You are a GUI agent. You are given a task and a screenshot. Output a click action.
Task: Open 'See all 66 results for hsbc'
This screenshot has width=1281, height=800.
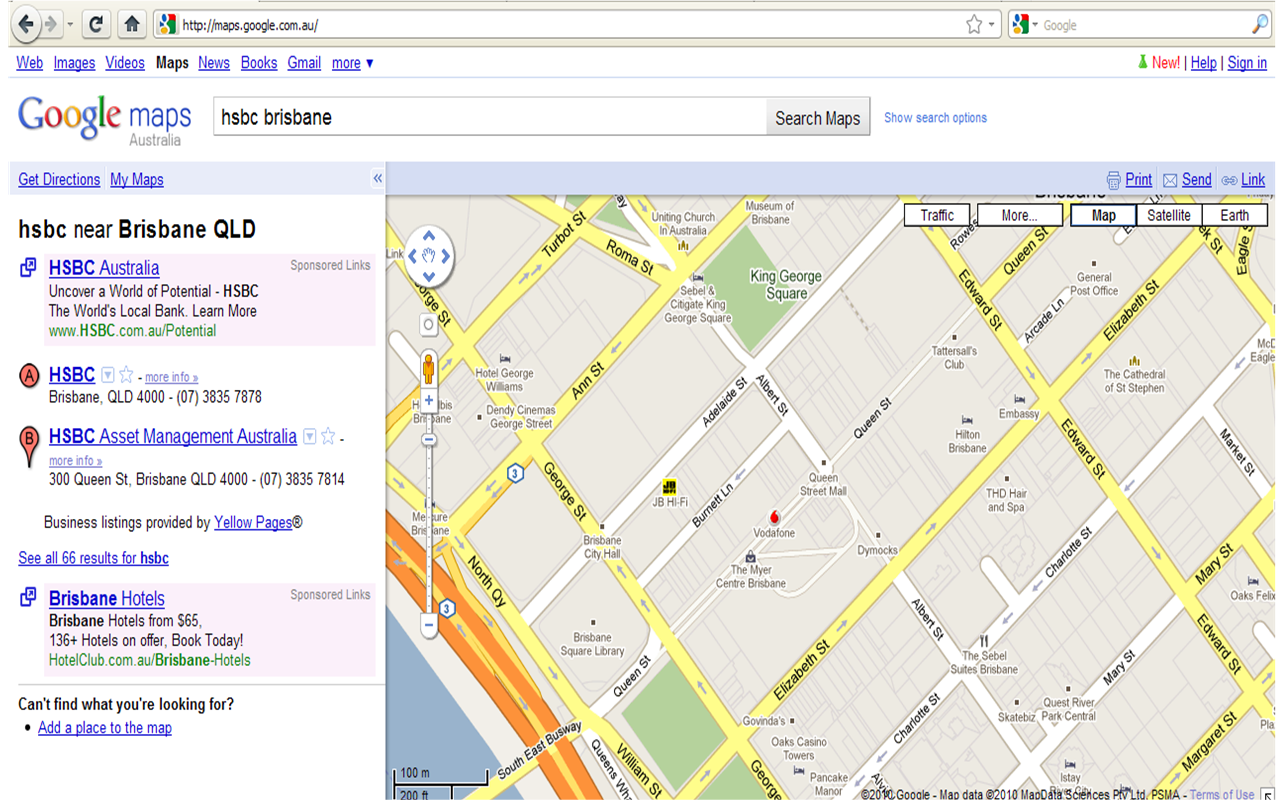click(x=93, y=558)
